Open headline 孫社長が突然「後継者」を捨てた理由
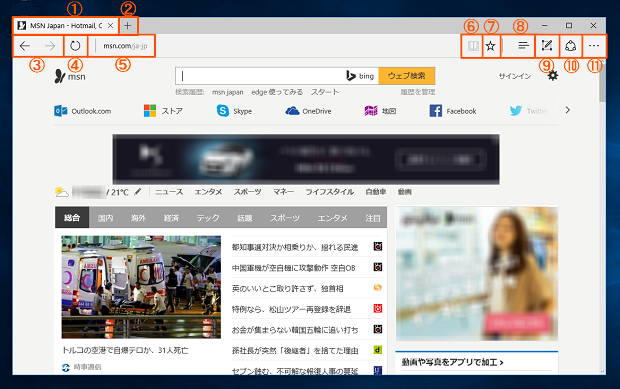This screenshot has height=389, width=620. pos(295,350)
